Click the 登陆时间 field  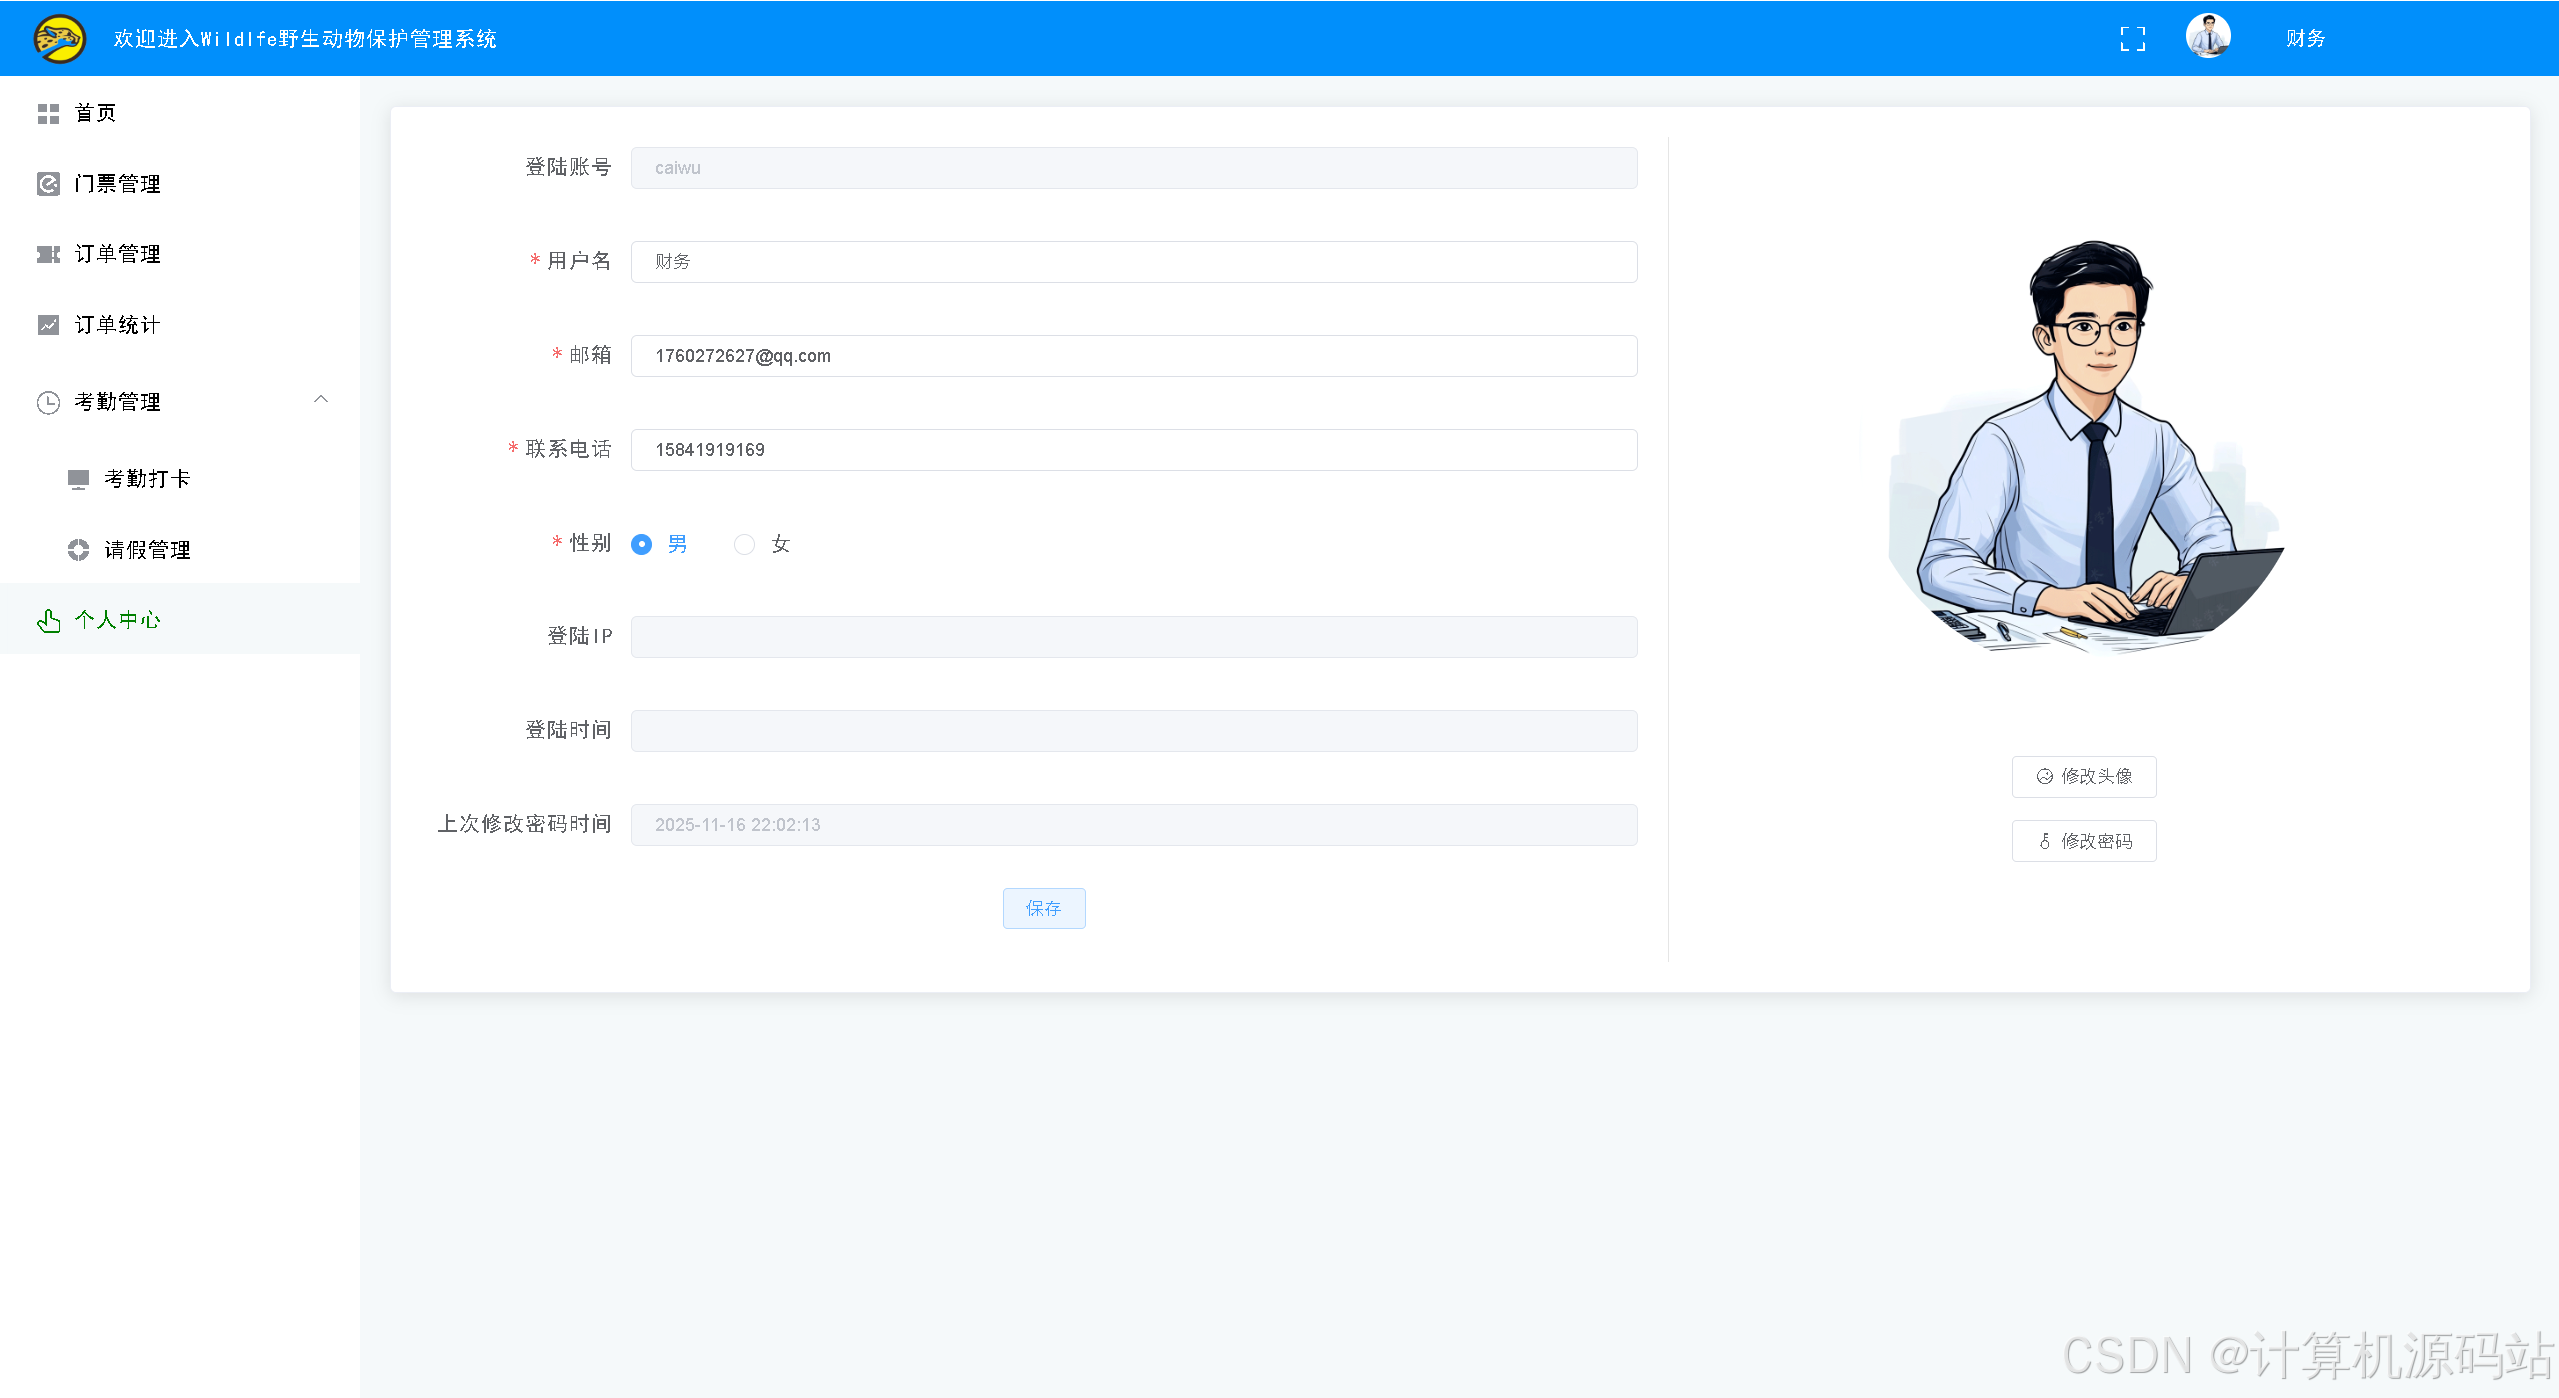click(x=1134, y=731)
